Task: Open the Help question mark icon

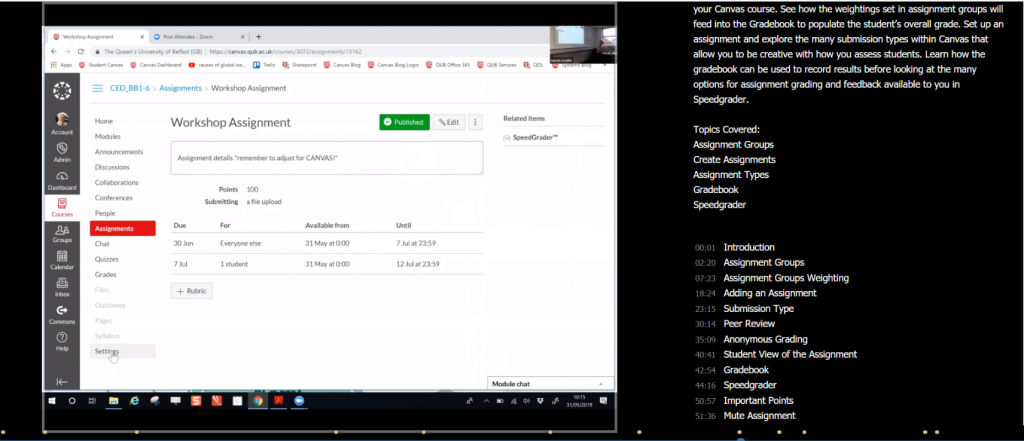Action: click(62, 341)
